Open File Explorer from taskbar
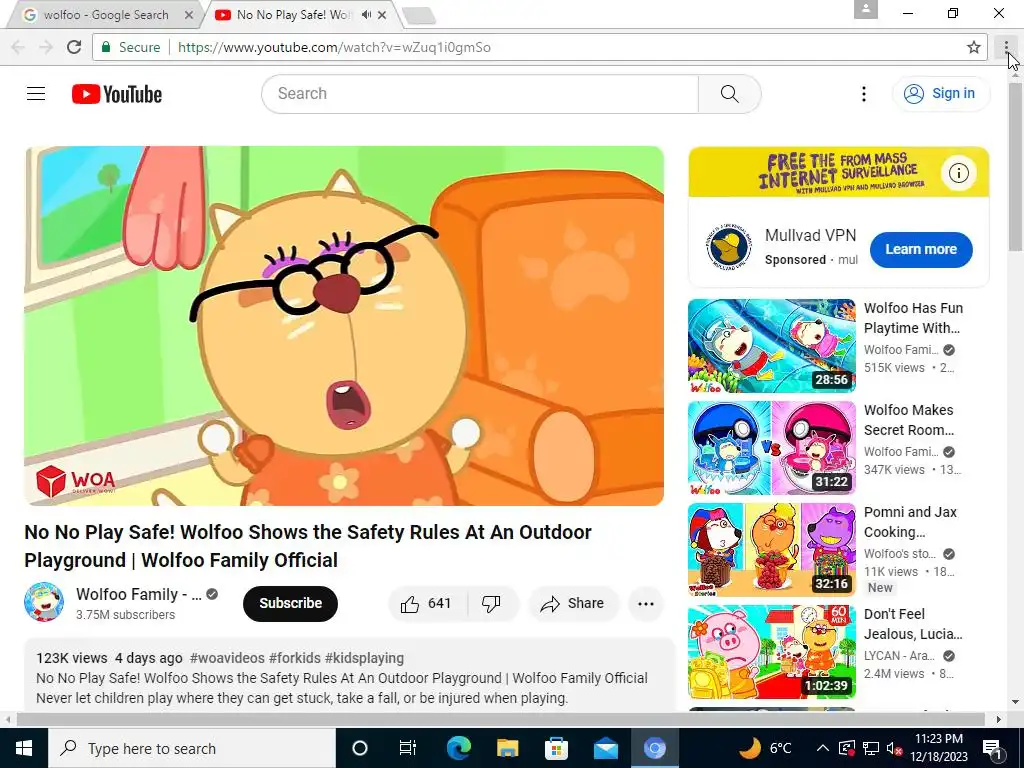1024x768 pixels. 507,748
